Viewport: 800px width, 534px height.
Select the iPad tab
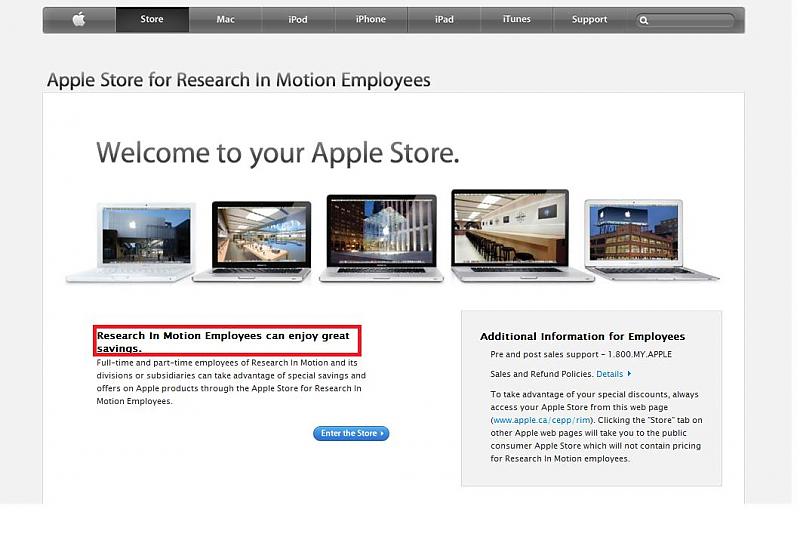point(444,20)
